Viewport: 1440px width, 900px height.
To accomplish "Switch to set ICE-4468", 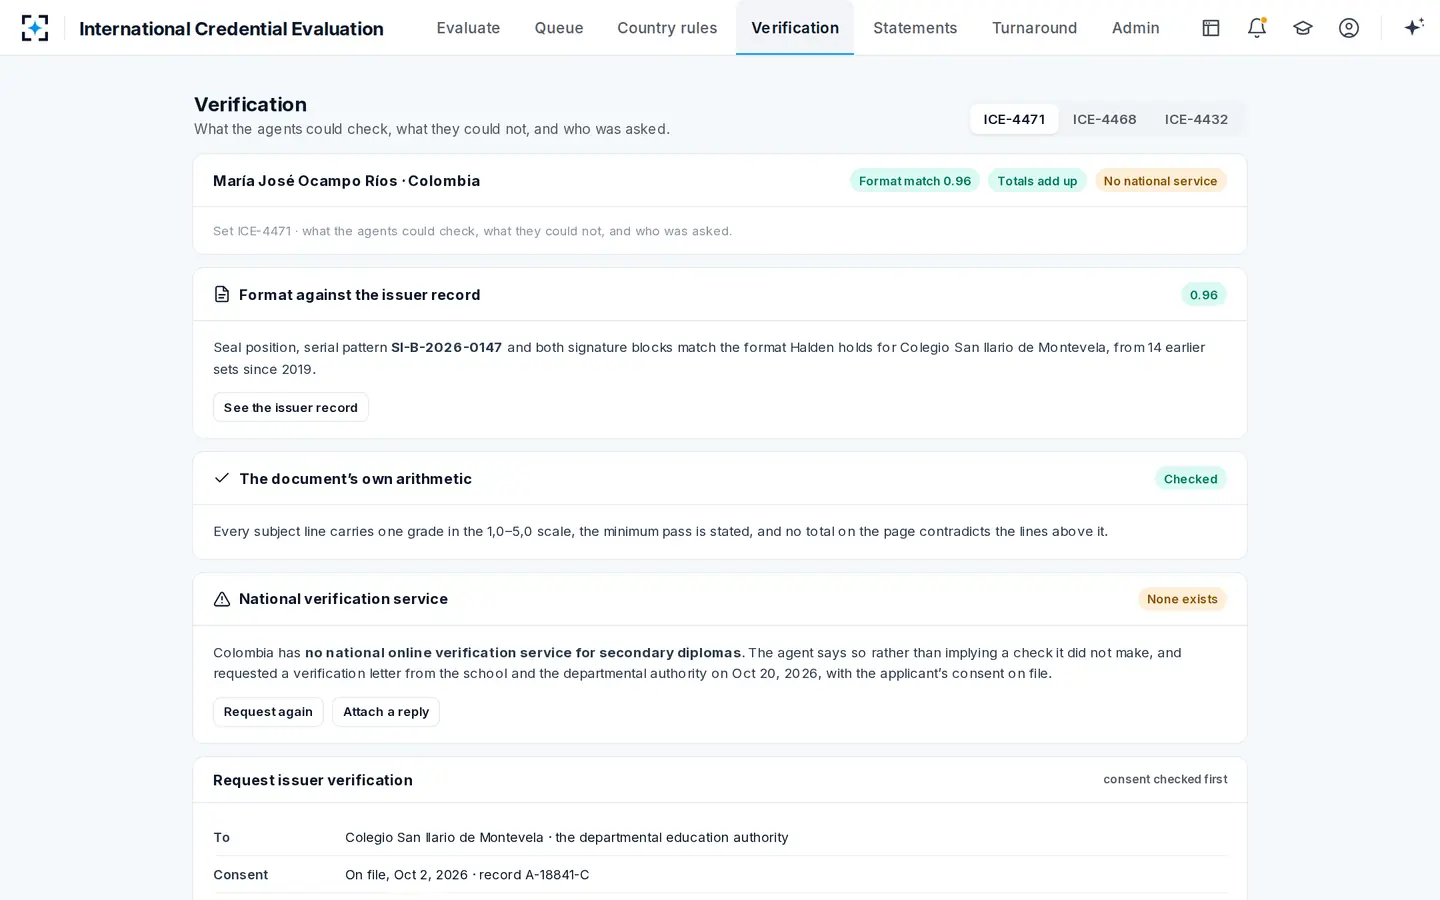I will point(1104,119).
